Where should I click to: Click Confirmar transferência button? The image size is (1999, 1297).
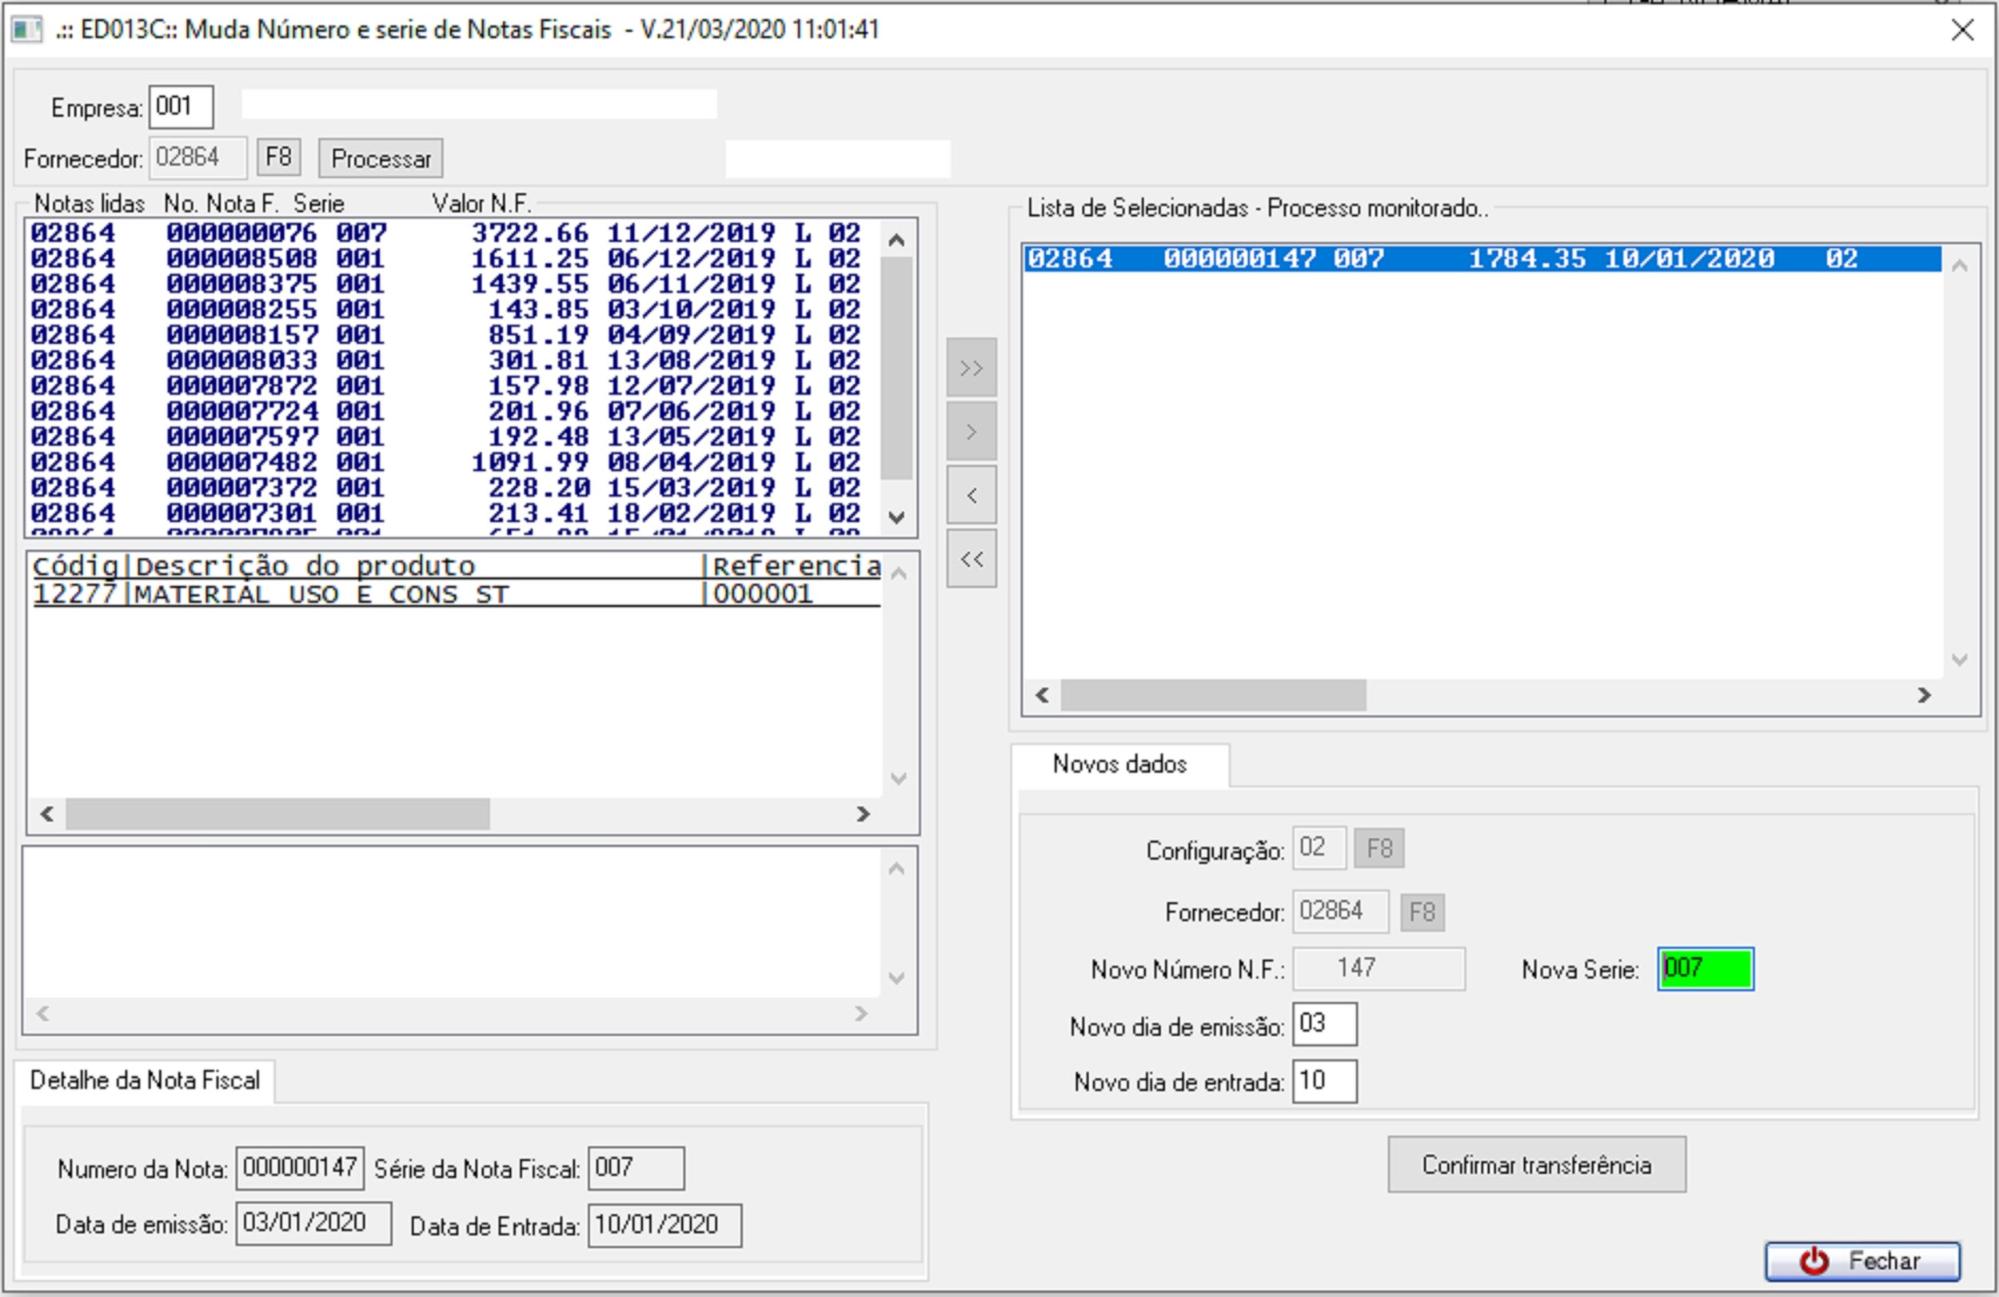click(1536, 1165)
